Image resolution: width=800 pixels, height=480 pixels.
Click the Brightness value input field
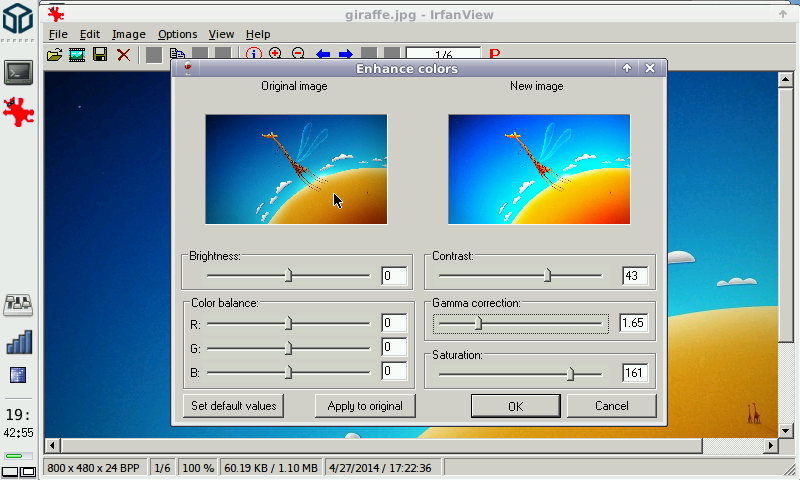coord(394,276)
